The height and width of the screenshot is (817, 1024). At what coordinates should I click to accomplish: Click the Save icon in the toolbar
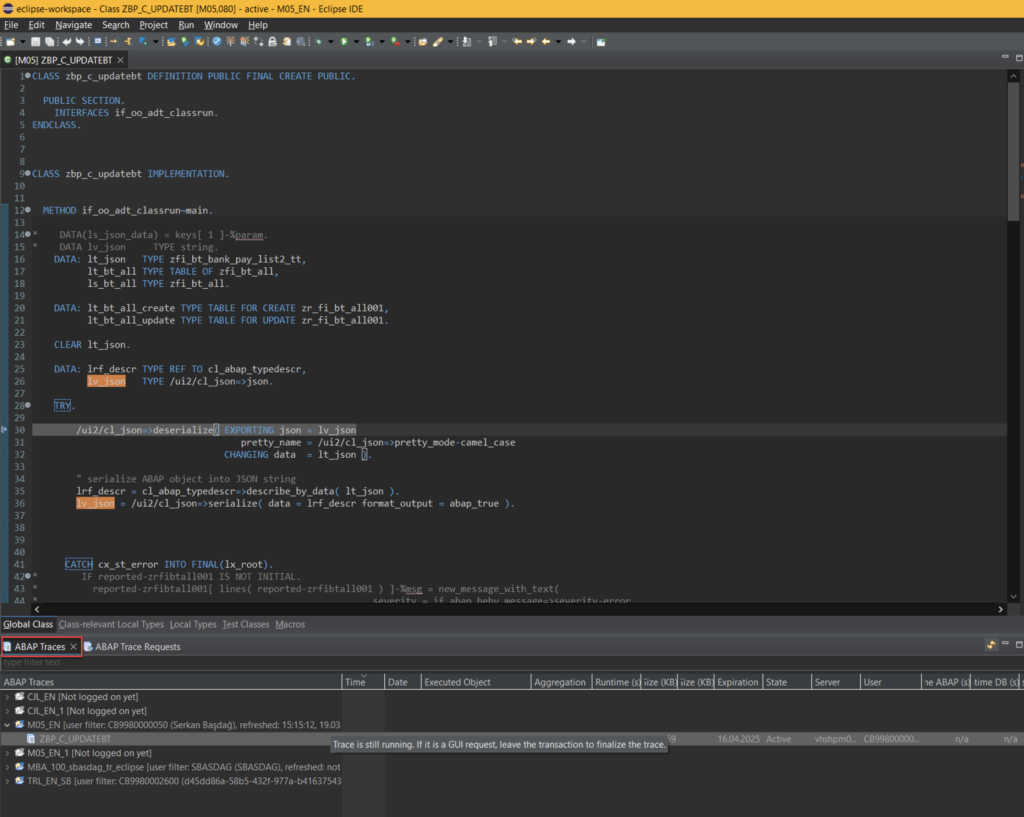[35, 42]
